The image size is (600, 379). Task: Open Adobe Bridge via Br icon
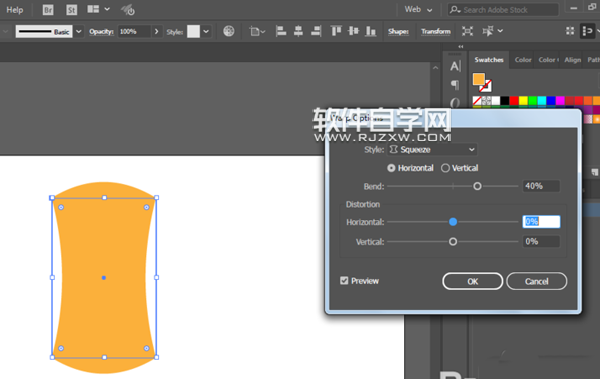click(48, 10)
